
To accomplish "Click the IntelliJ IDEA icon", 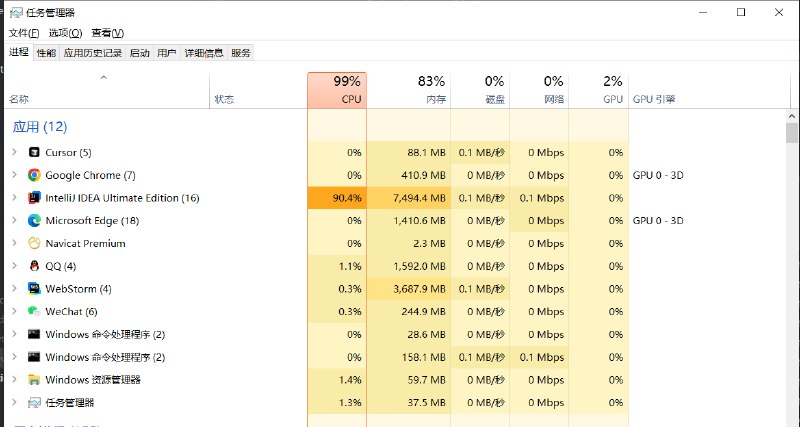I will pyautogui.click(x=34, y=198).
